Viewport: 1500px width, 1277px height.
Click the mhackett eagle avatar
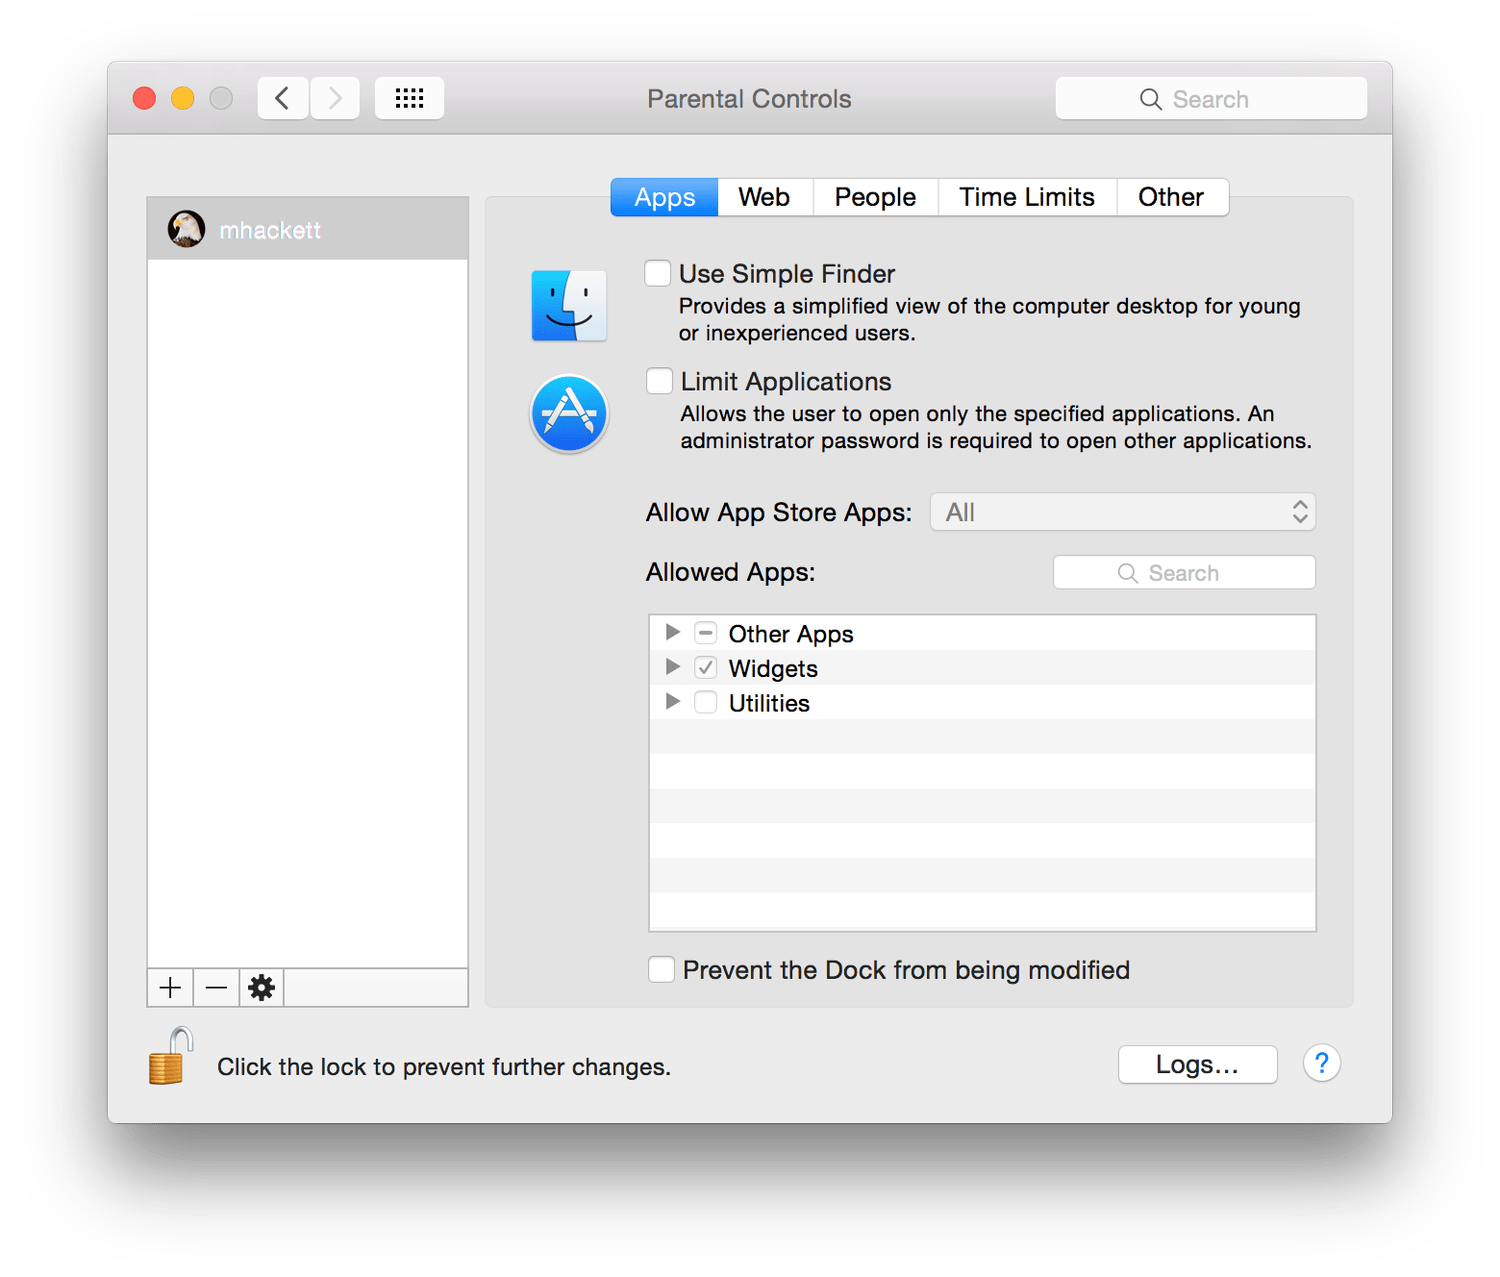[x=186, y=229]
